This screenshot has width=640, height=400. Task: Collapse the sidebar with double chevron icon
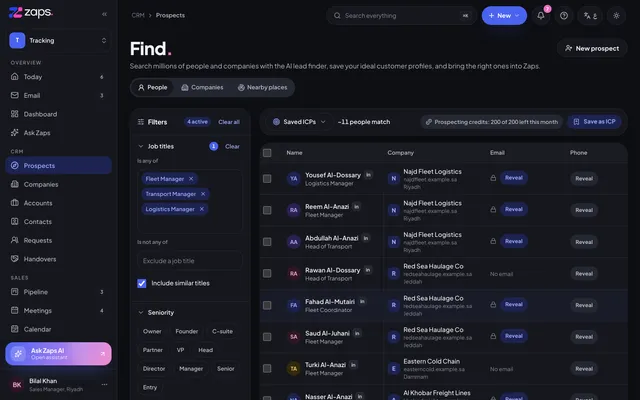pos(104,14)
